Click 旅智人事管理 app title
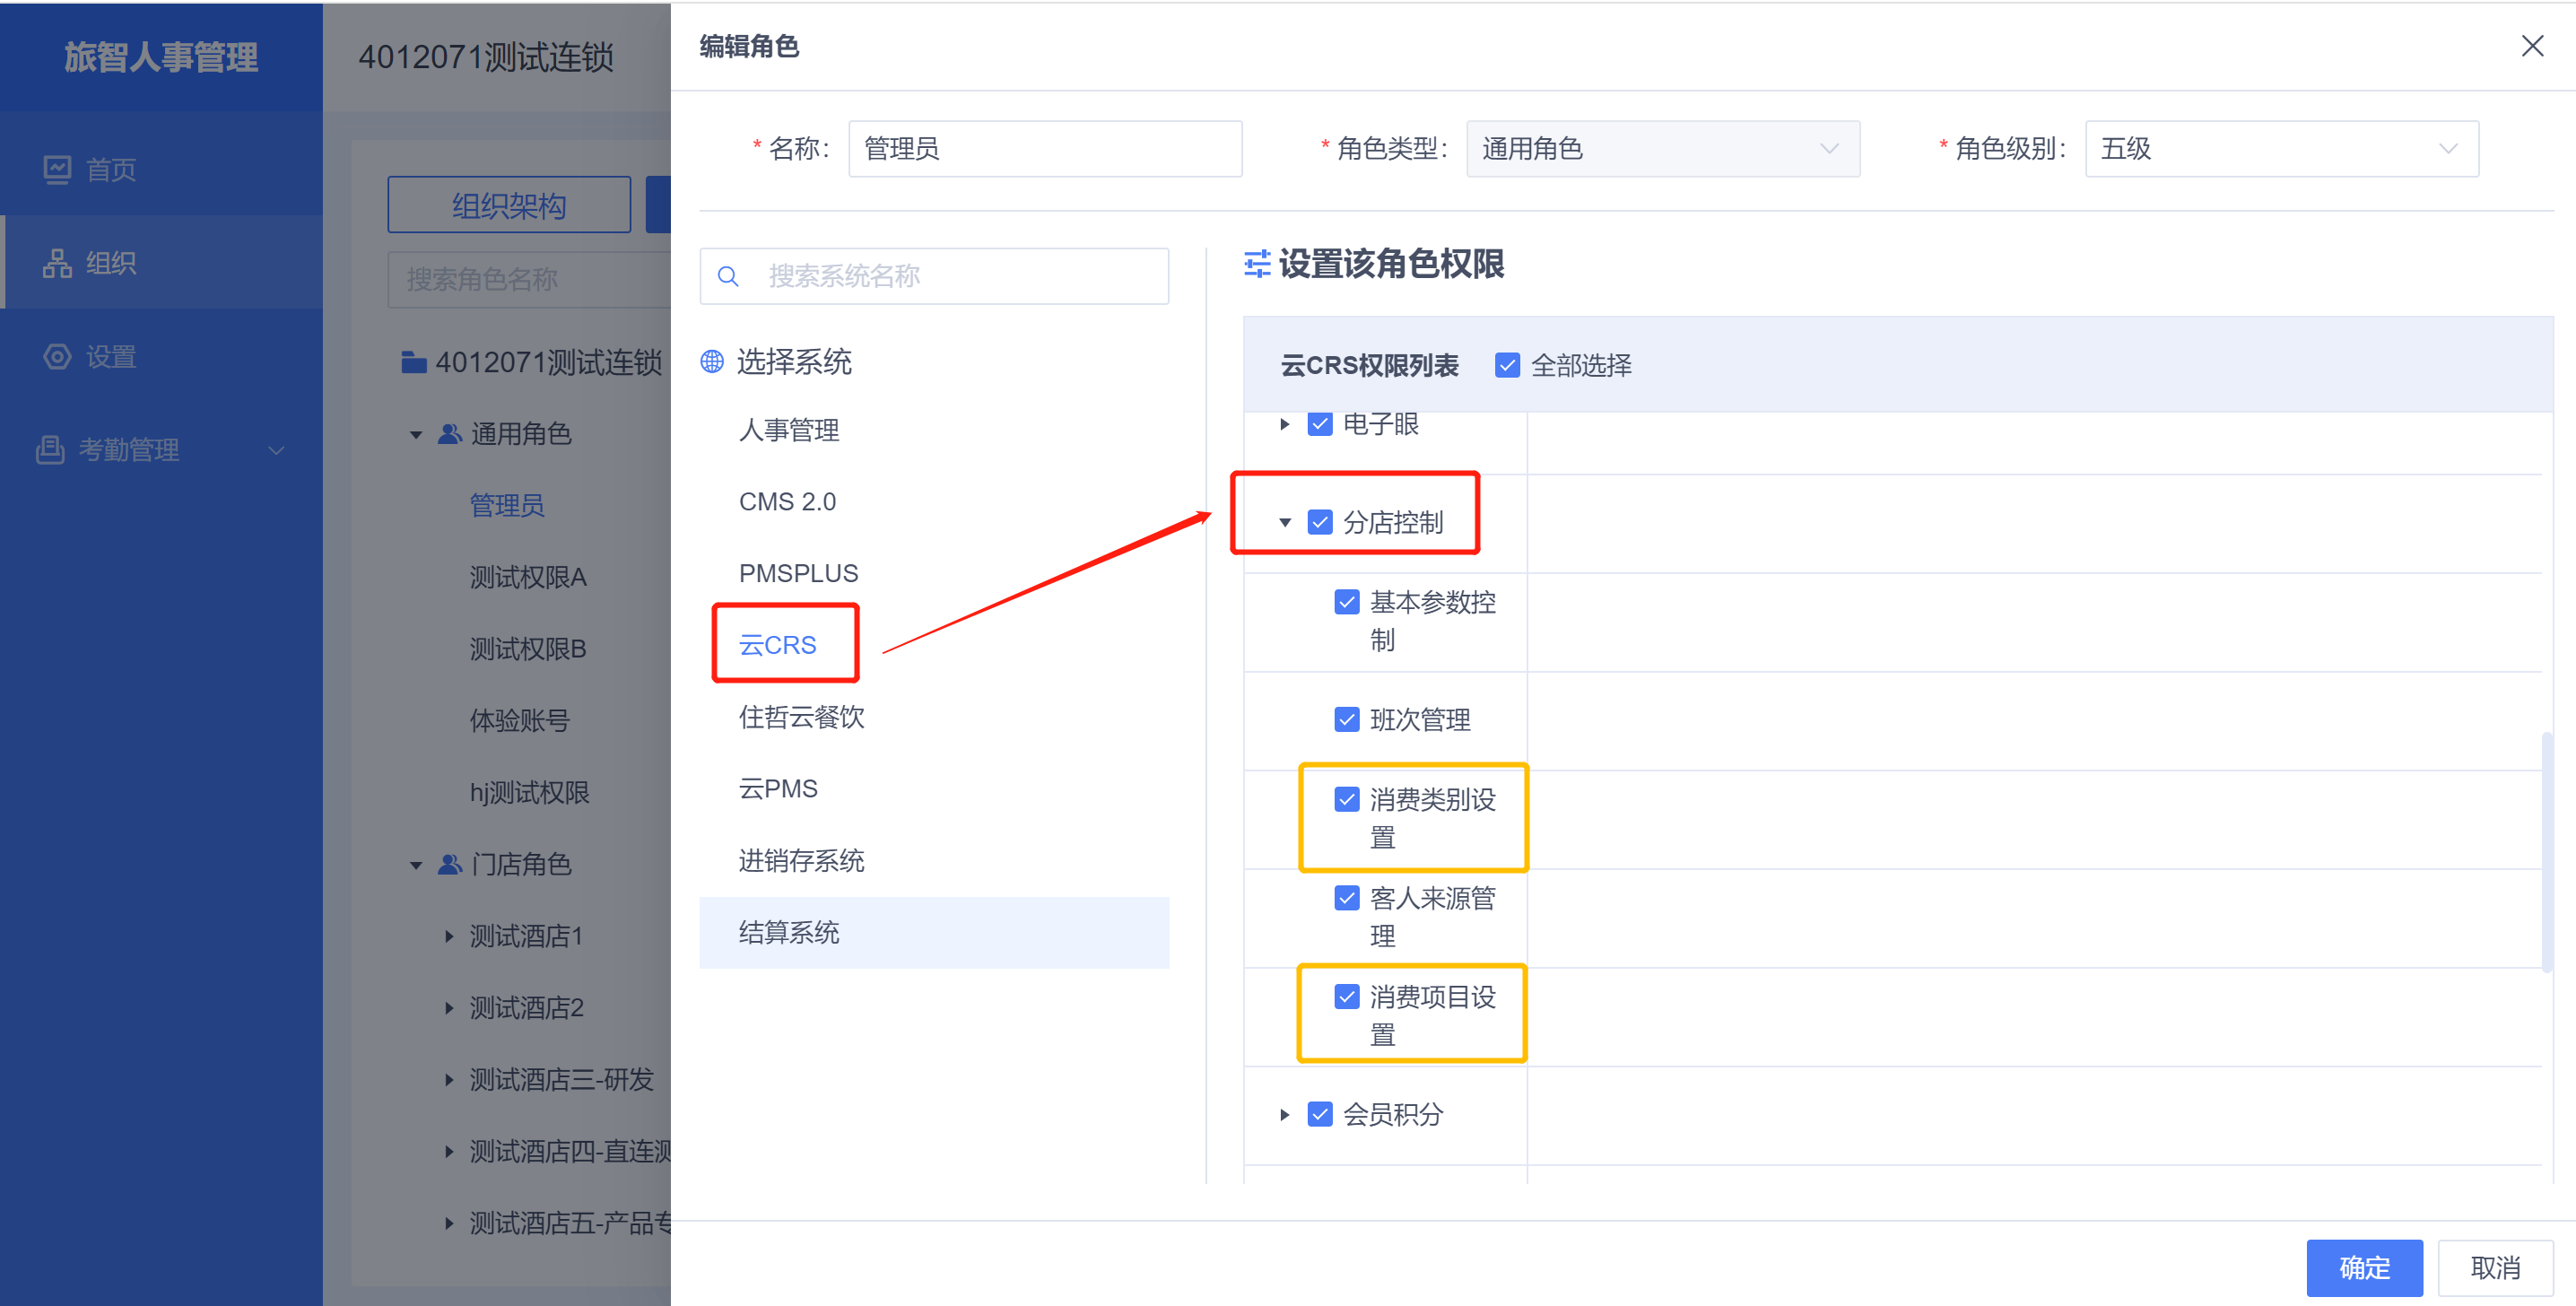 pyautogui.click(x=161, y=57)
